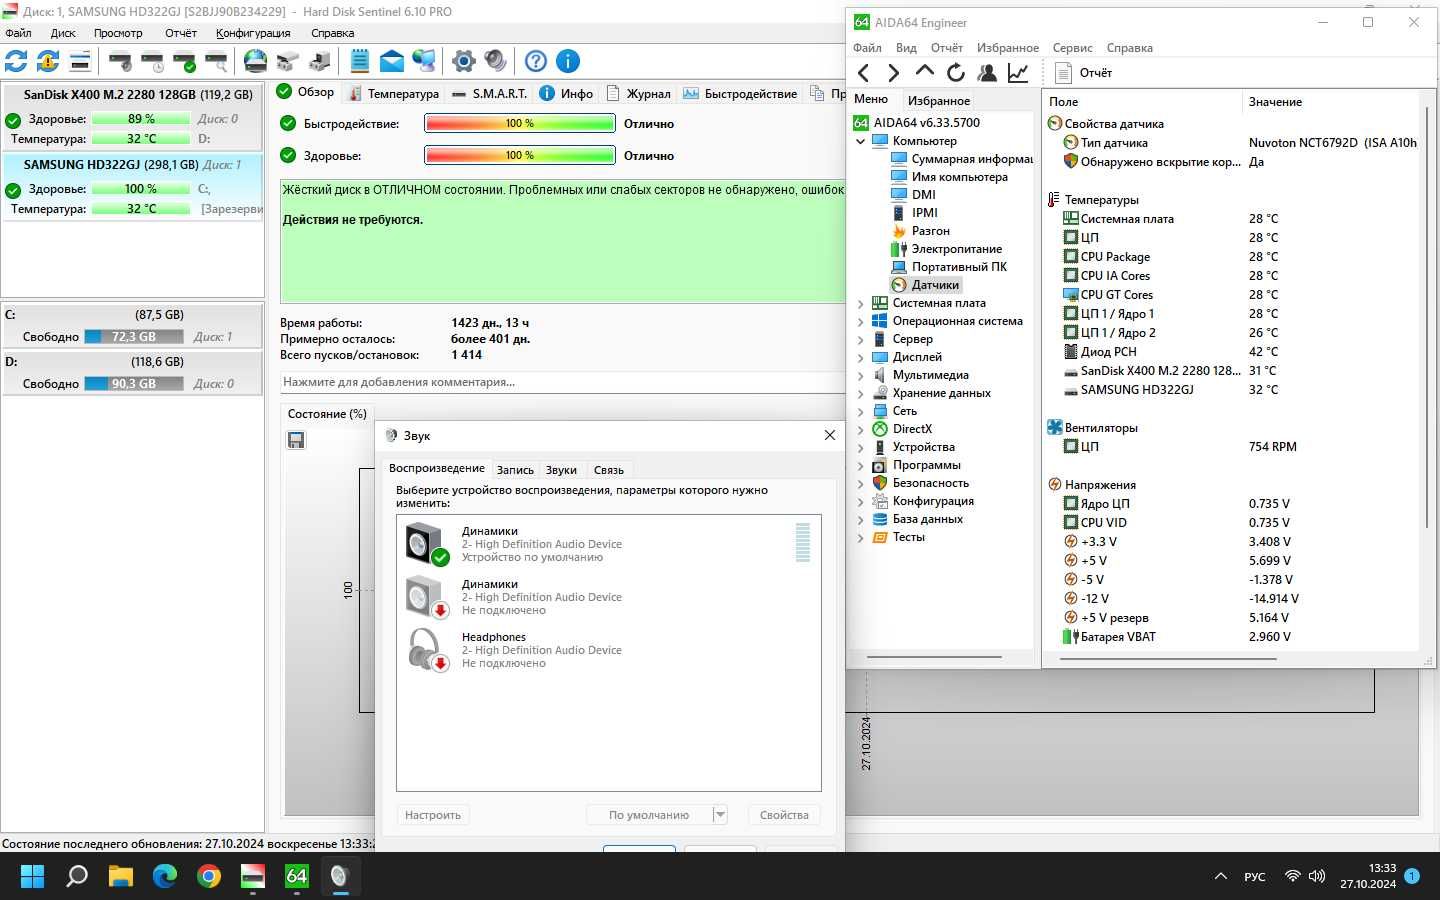Expand the Сервер tree node
This screenshot has width=1440, height=900.
[x=860, y=339]
